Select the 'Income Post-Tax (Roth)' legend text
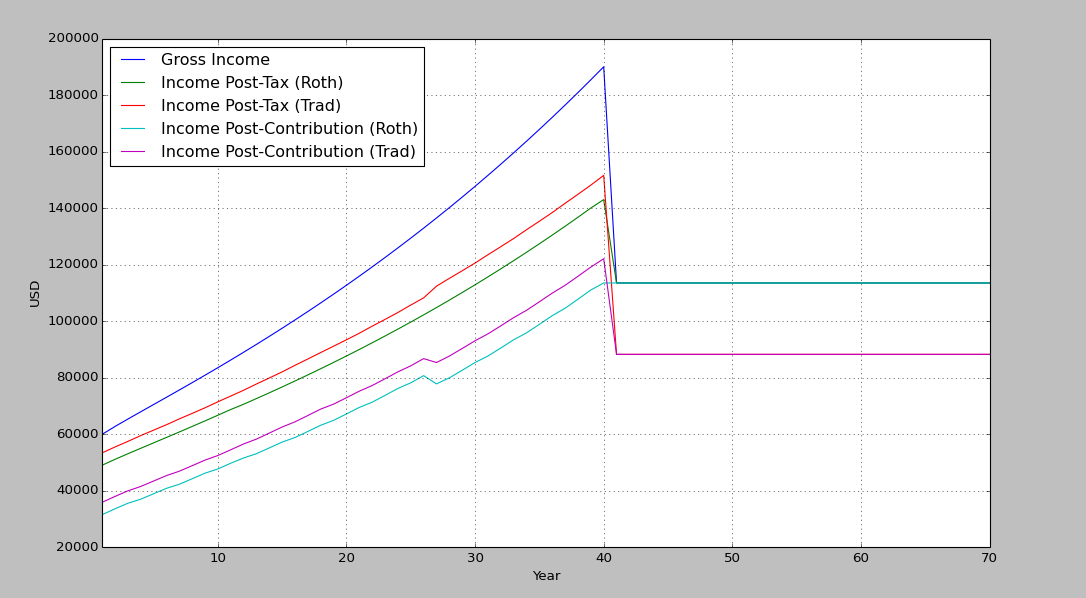1086x598 pixels. pyautogui.click(x=251, y=83)
